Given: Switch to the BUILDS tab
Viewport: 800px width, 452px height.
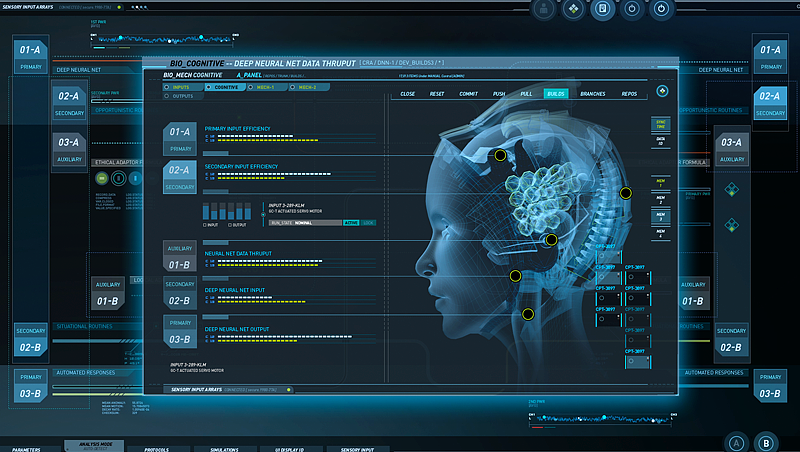Looking at the screenshot, I should coord(555,93).
